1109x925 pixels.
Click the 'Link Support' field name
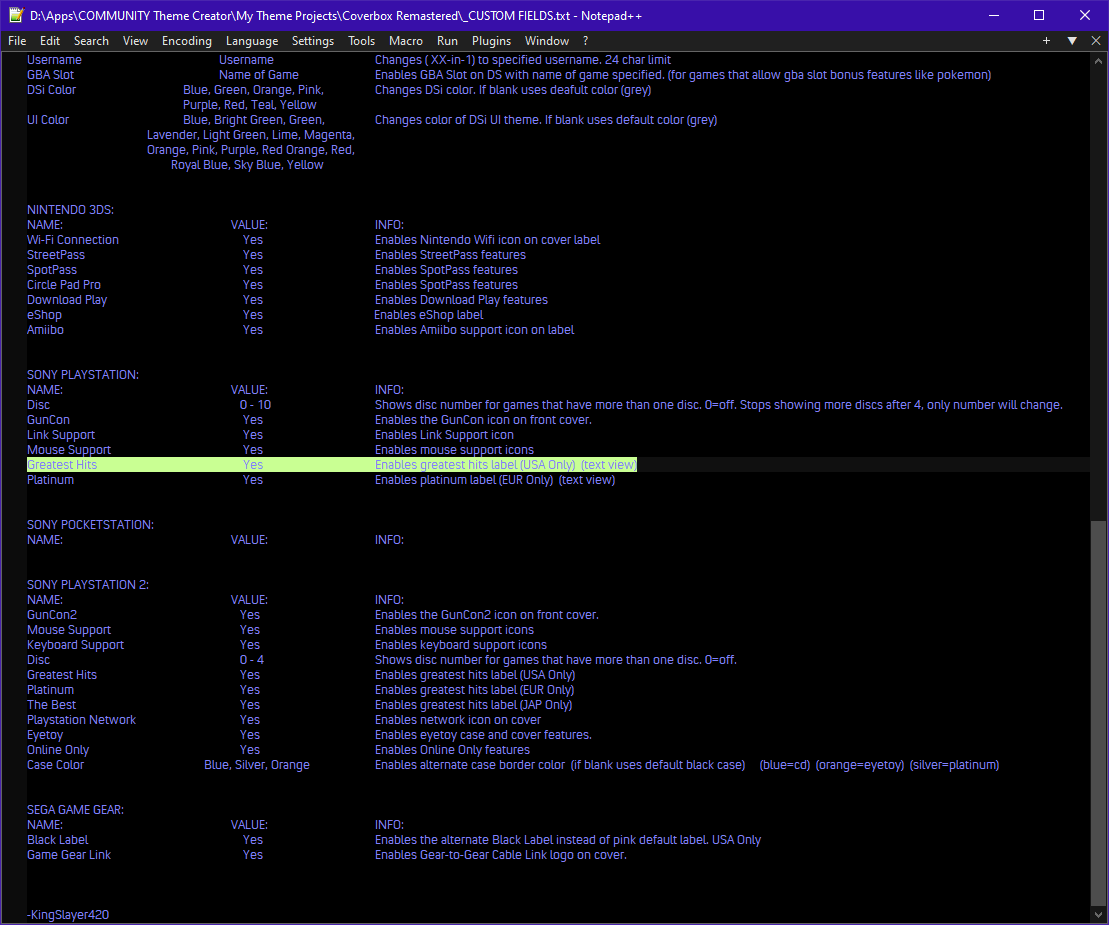click(x=61, y=435)
